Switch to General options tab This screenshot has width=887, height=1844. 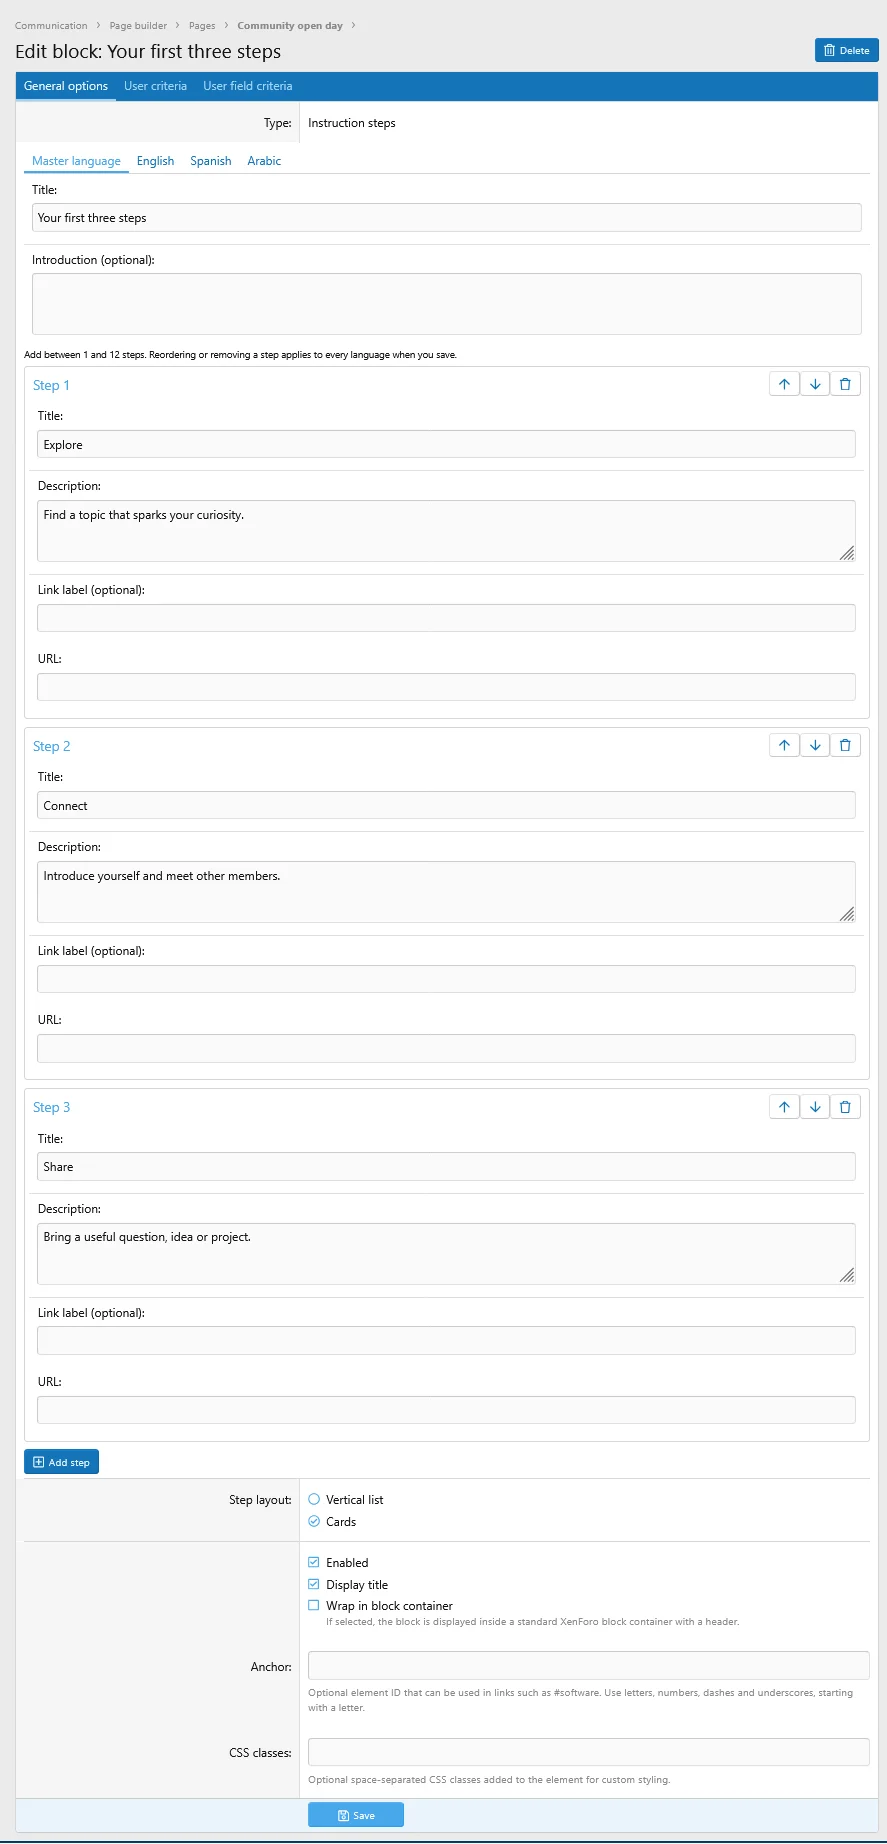click(66, 86)
